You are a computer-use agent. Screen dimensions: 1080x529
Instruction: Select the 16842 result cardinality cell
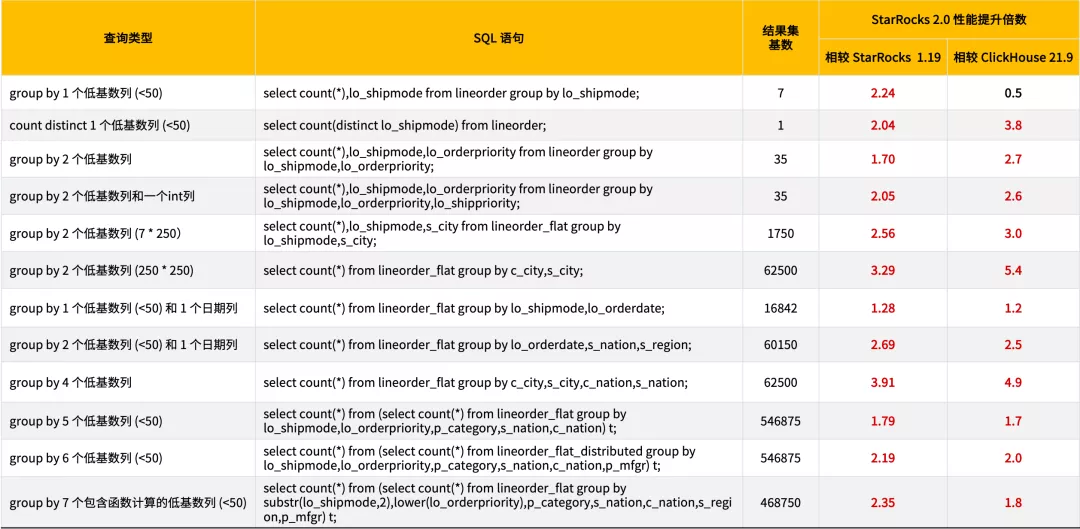click(x=780, y=309)
